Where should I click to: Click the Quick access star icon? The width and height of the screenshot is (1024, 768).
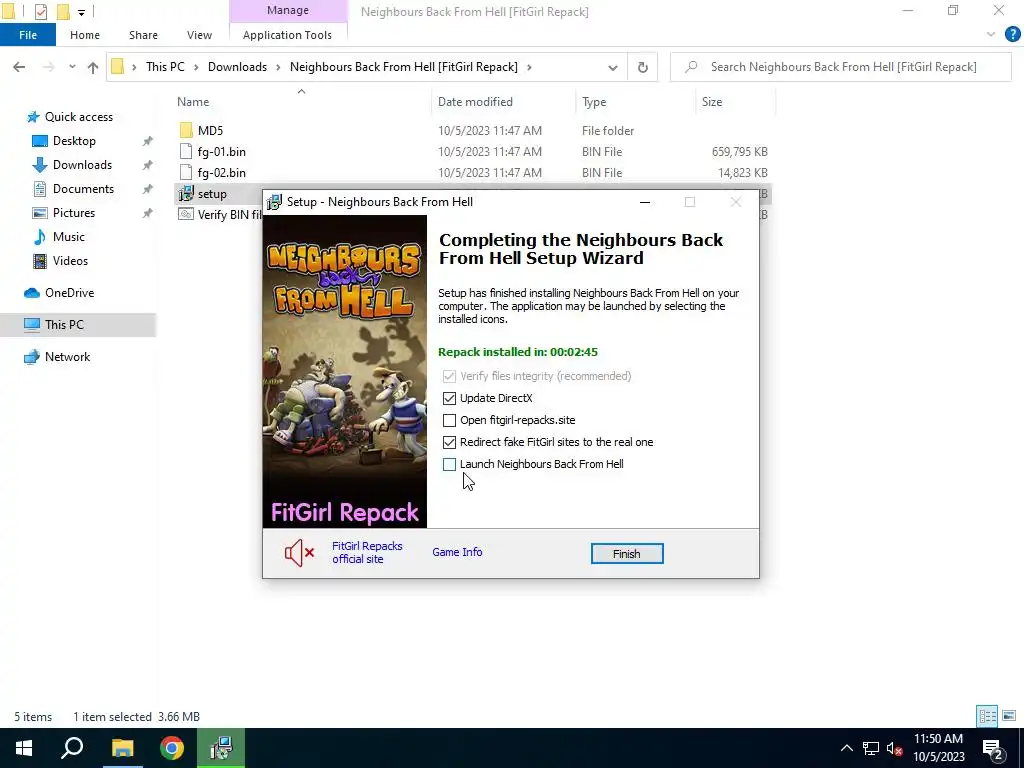click(33, 117)
